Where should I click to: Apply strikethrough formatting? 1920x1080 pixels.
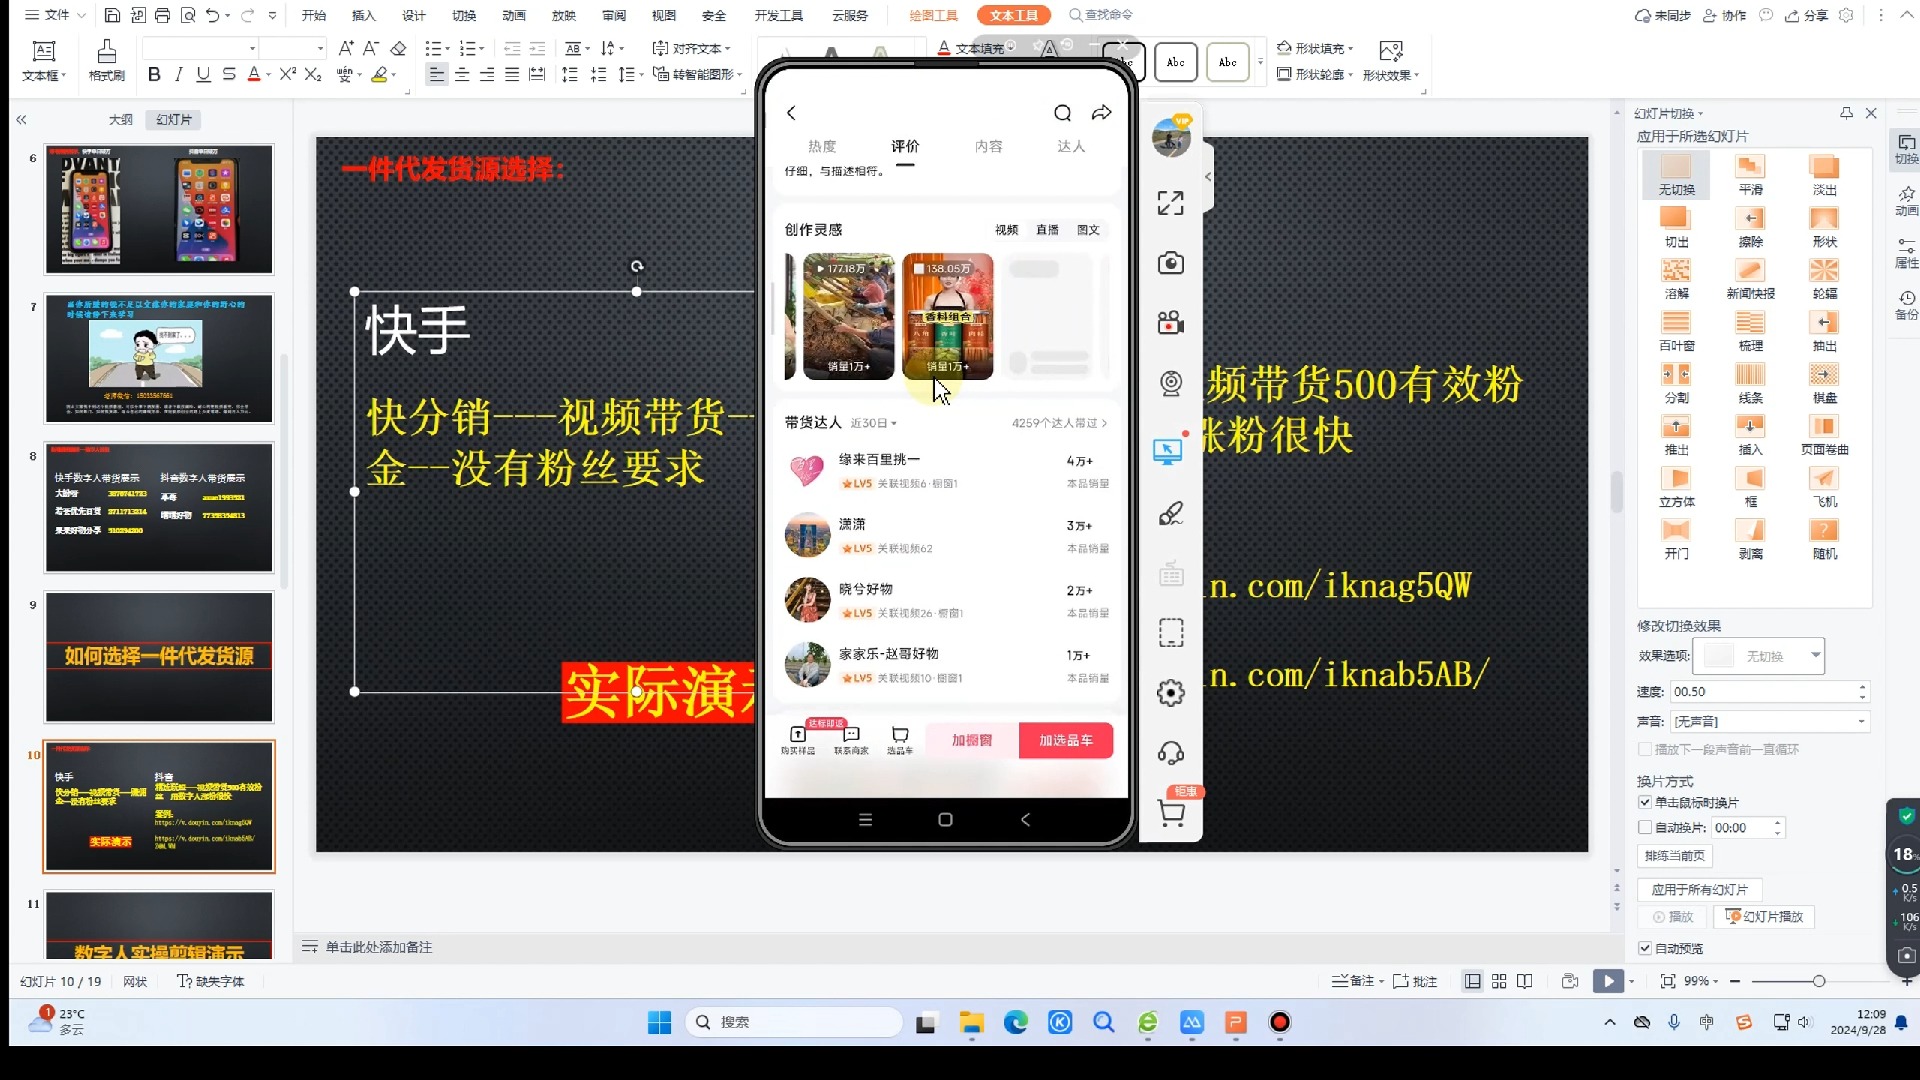(229, 74)
